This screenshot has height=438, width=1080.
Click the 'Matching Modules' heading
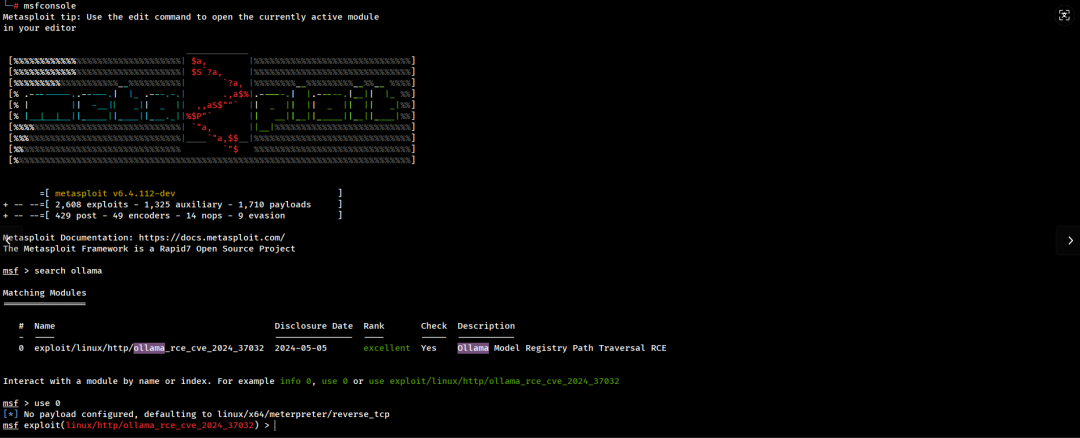pos(44,293)
